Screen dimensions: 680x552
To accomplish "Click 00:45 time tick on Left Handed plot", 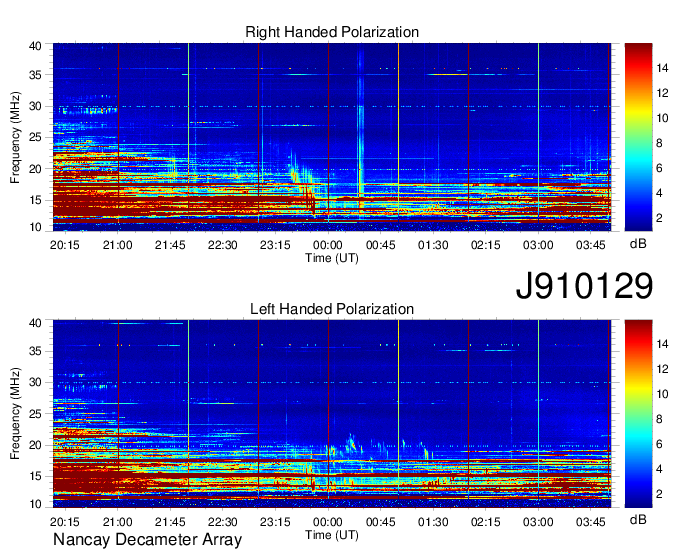I will point(380,522).
